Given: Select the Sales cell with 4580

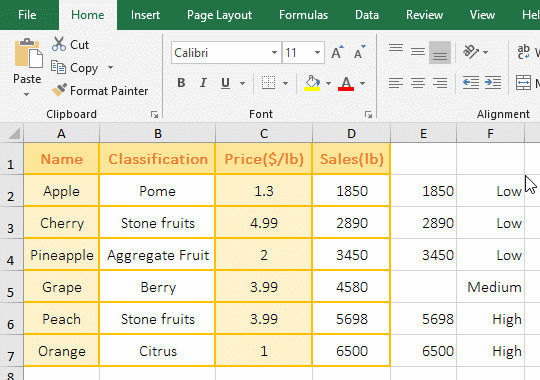Looking at the screenshot, I should click(x=351, y=287).
